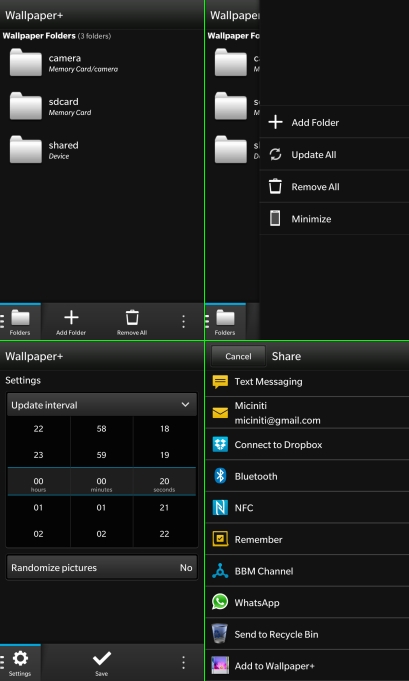The image size is (409, 681).
Task: Select Update All from the menu
Action: pos(334,155)
